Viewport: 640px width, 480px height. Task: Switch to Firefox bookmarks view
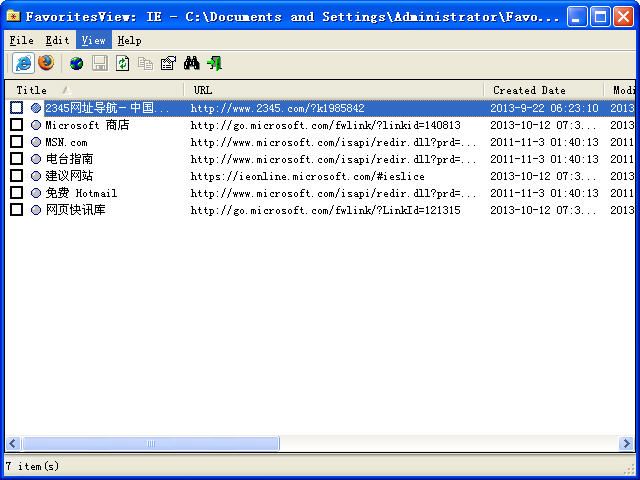click(47, 63)
